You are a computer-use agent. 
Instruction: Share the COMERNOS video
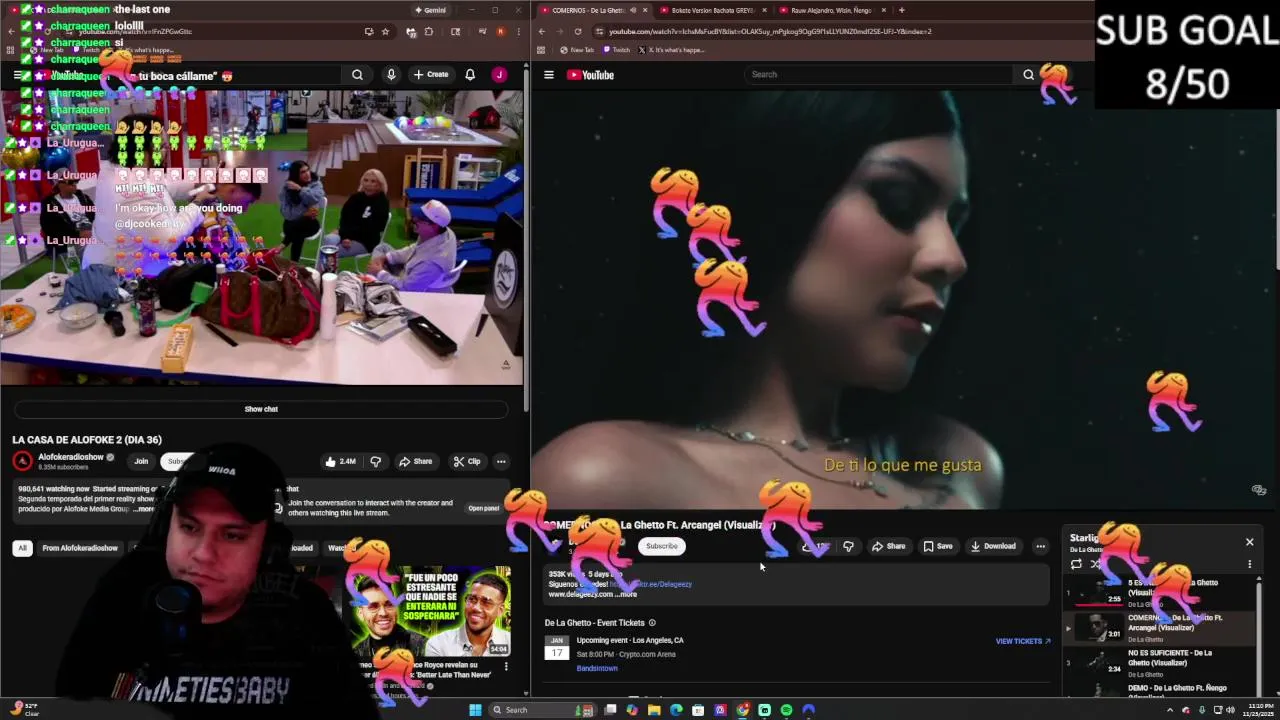(x=888, y=546)
